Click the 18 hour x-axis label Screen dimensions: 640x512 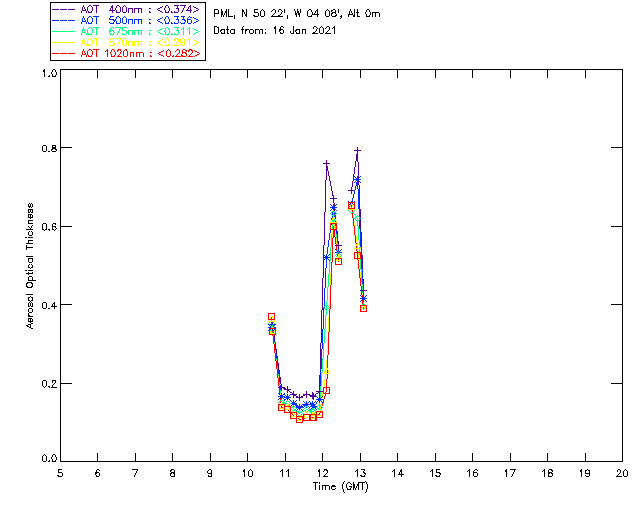click(547, 473)
